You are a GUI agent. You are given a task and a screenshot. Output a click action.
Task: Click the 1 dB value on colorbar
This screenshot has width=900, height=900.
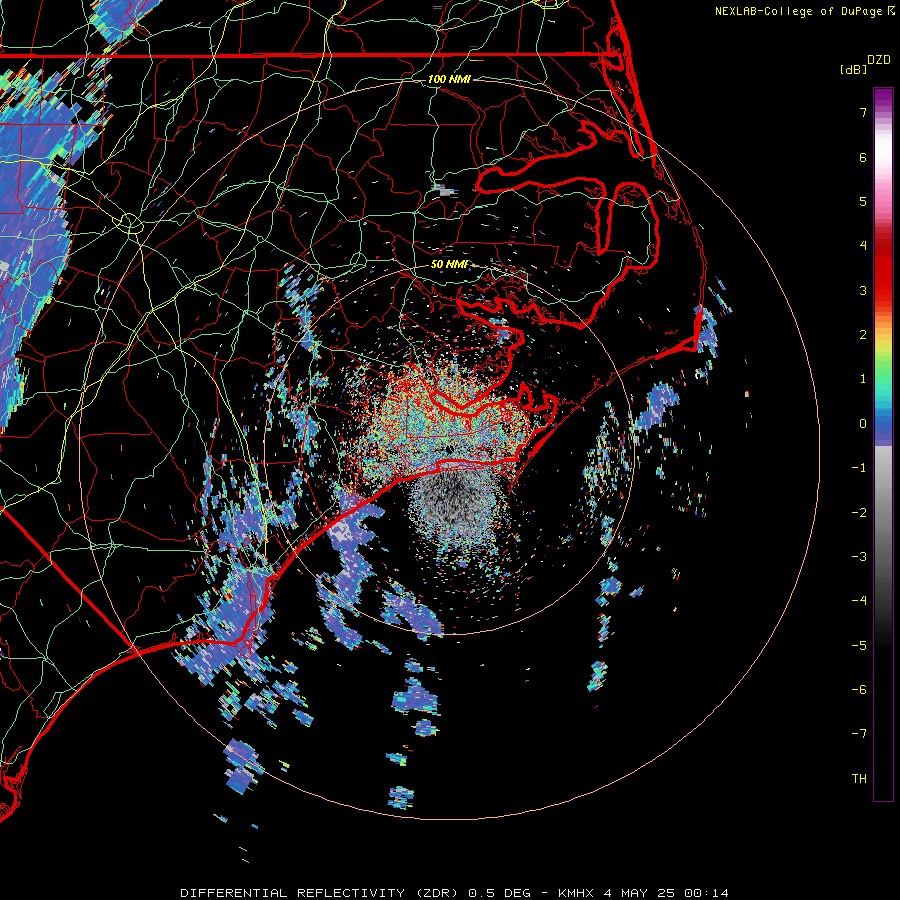pos(863,379)
